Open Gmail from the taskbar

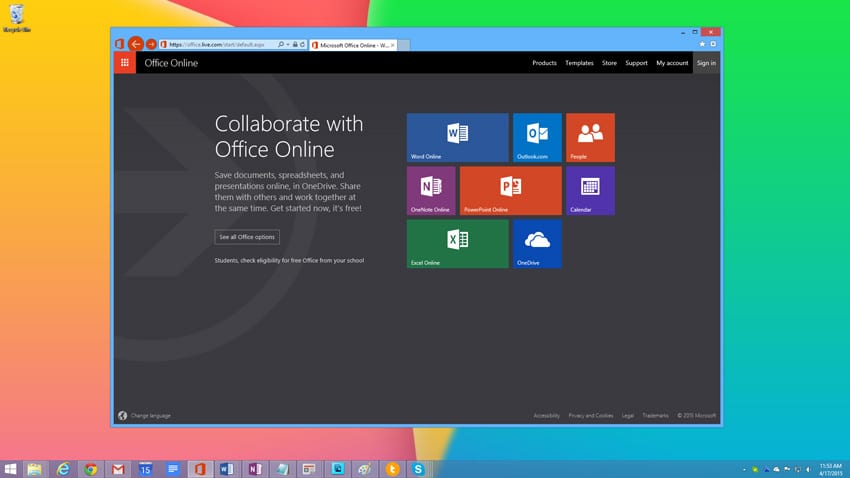(118, 469)
